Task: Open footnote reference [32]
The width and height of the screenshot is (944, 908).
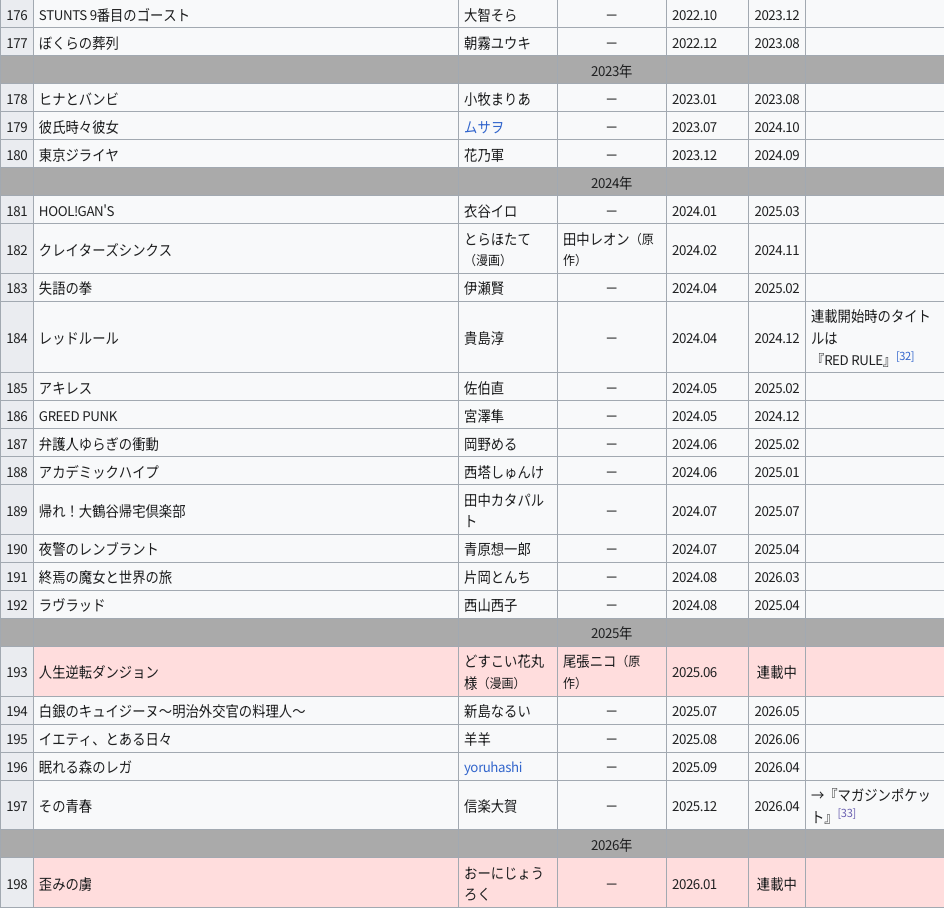Action: (905, 356)
